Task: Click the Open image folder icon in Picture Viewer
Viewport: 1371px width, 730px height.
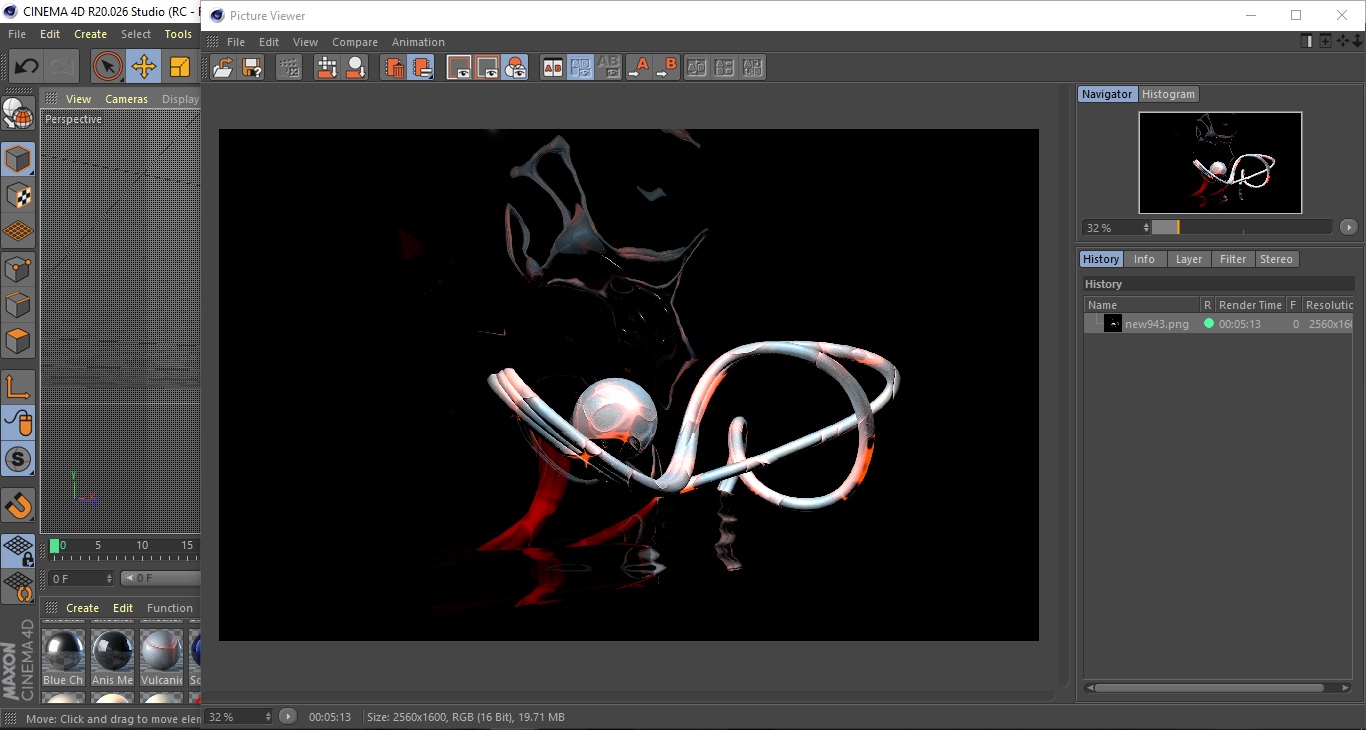Action: point(223,68)
